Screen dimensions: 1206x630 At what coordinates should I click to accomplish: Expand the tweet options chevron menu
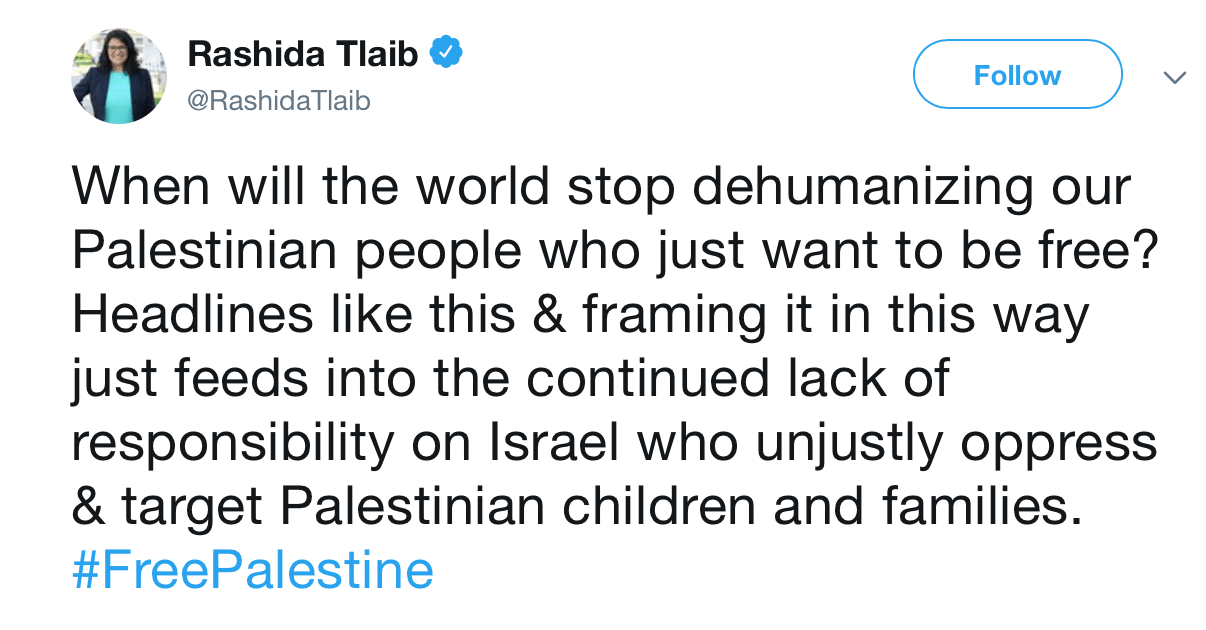pyautogui.click(x=1175, y=77)
